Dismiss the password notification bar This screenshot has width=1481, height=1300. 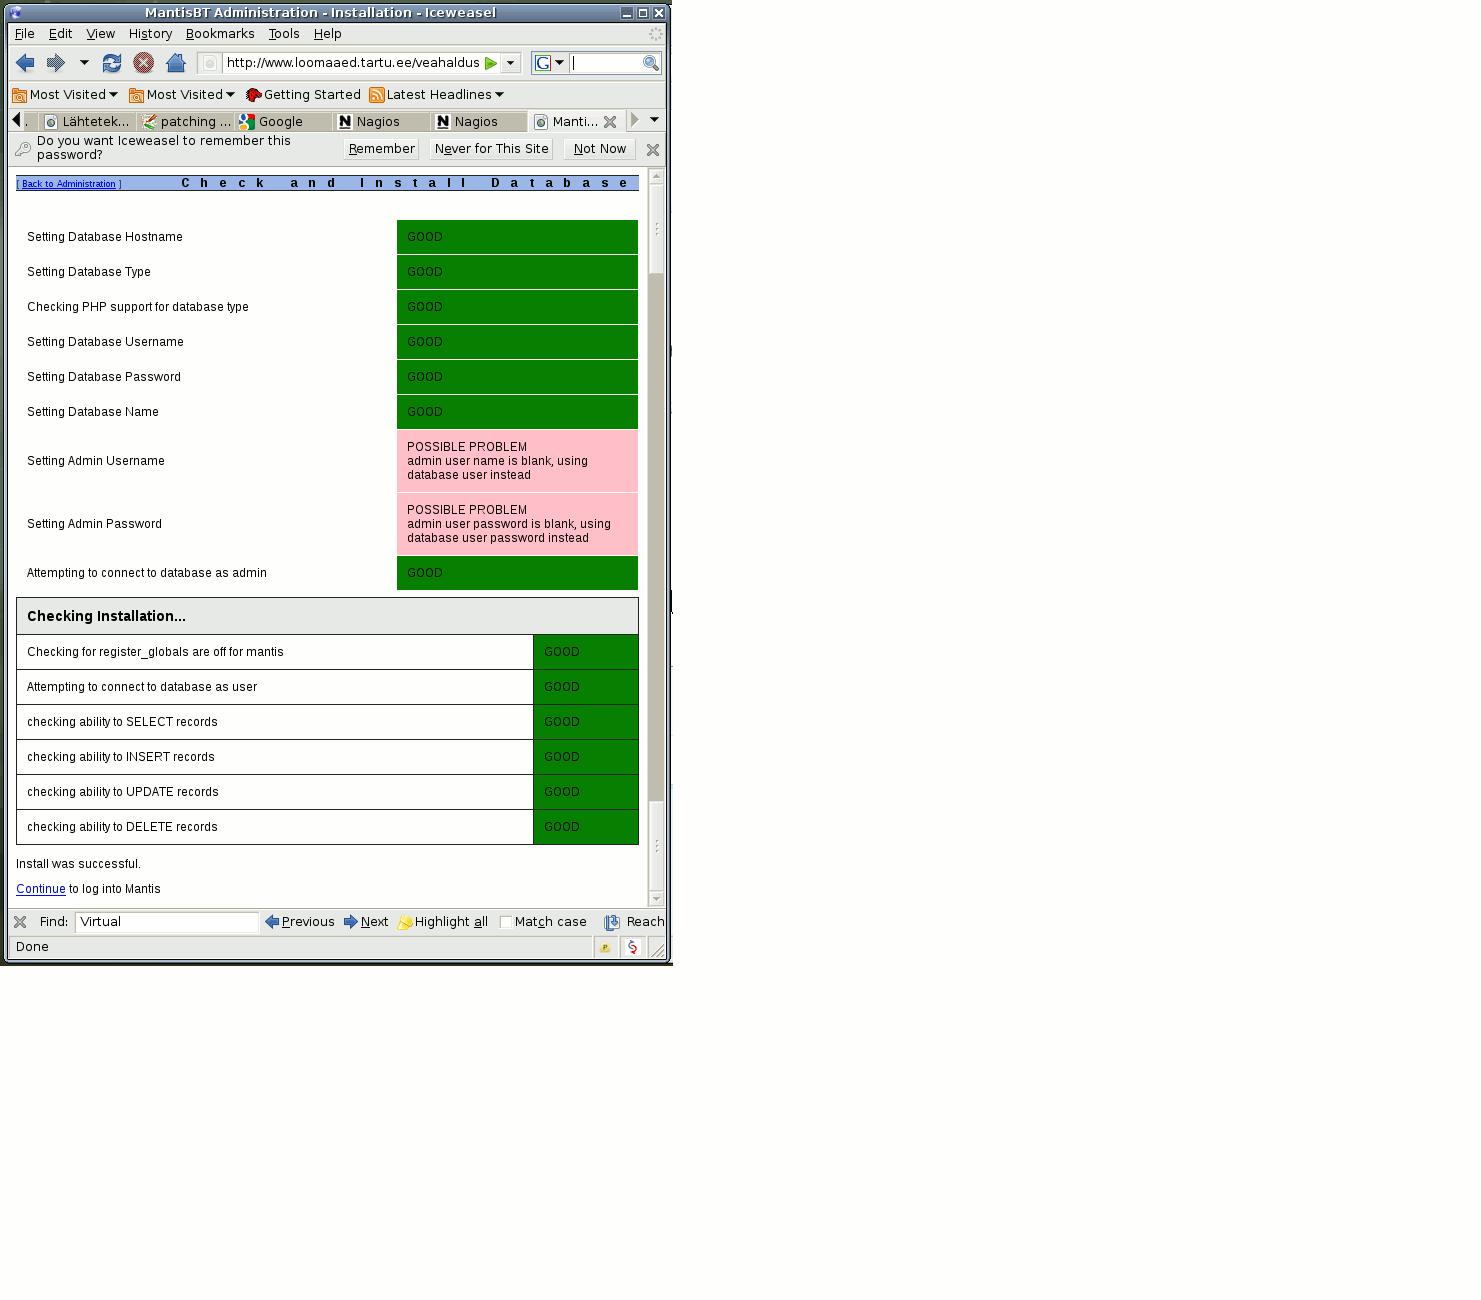pos(653,150)
